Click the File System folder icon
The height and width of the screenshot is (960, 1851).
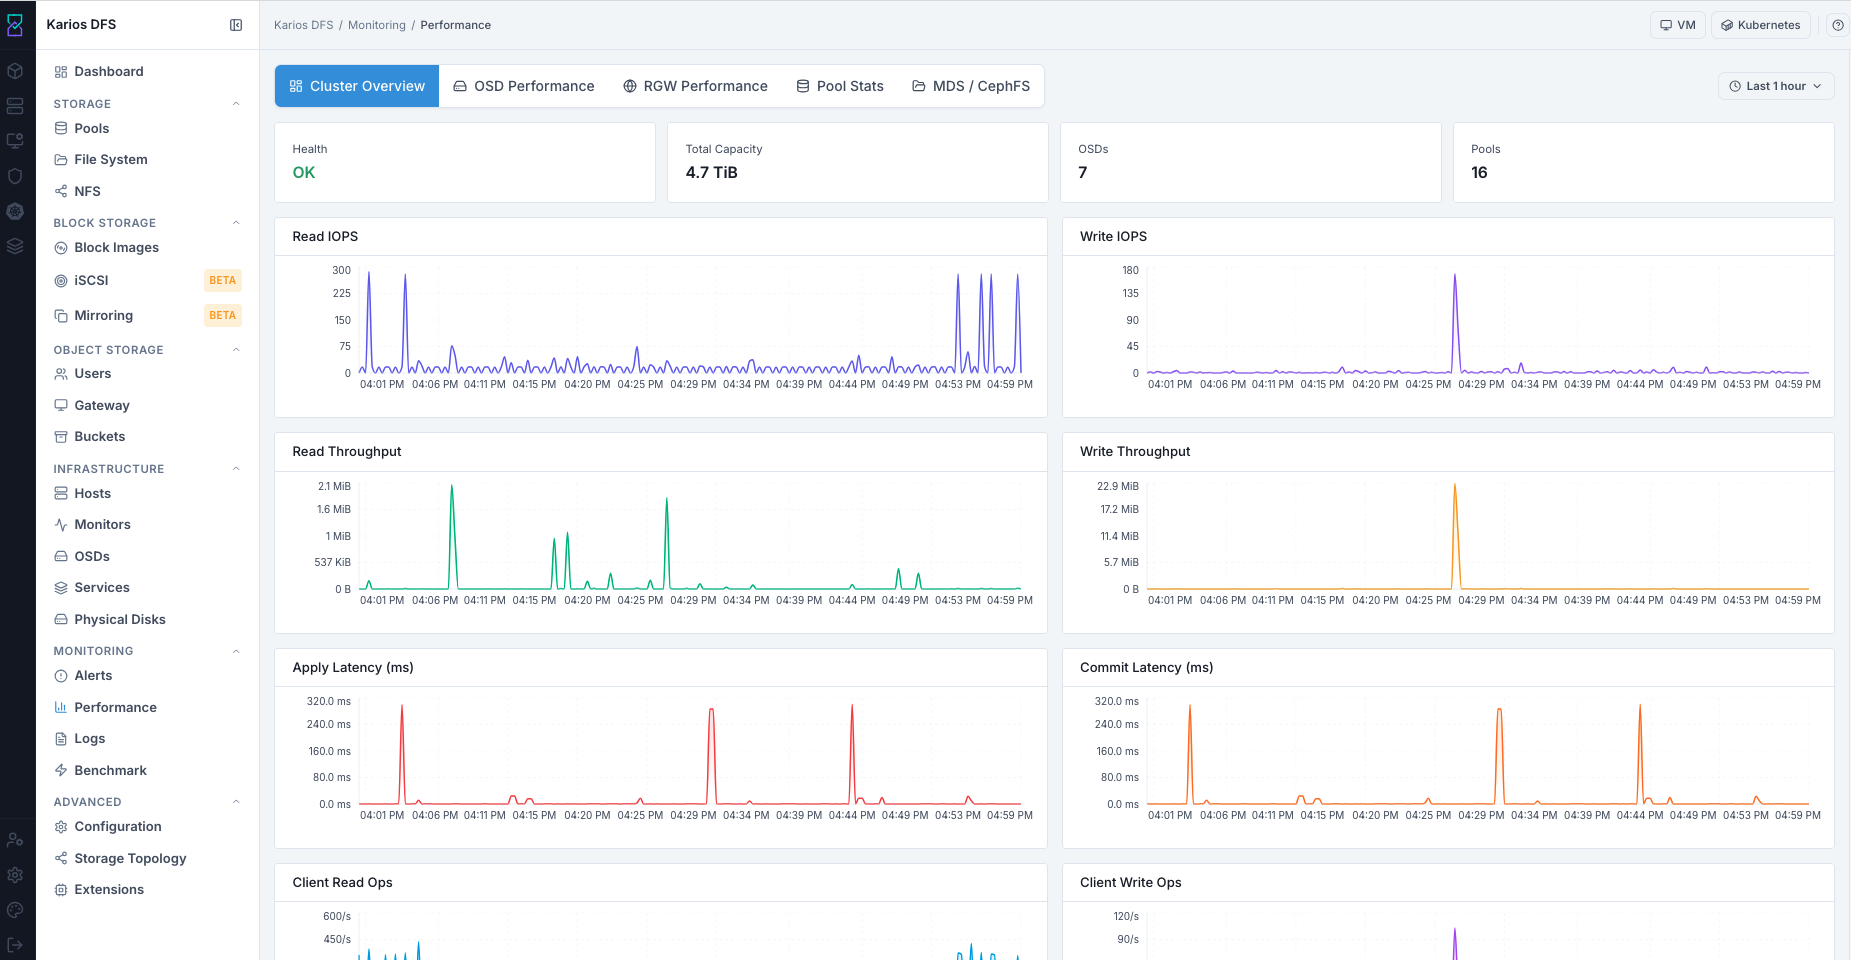coord(61,160)
